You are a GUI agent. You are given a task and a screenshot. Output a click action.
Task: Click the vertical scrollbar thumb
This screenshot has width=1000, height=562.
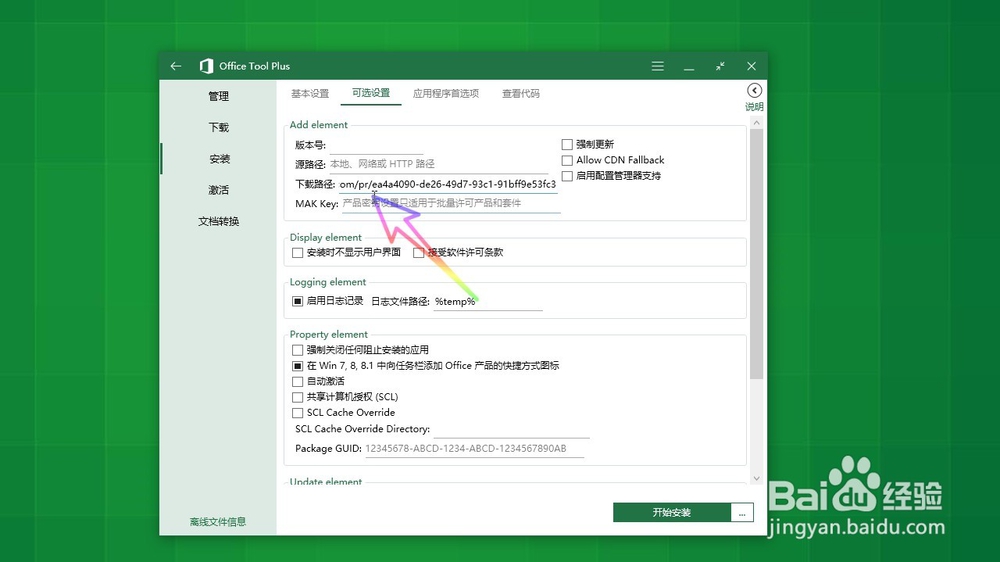pyautogui.click(x=756, y=254)
